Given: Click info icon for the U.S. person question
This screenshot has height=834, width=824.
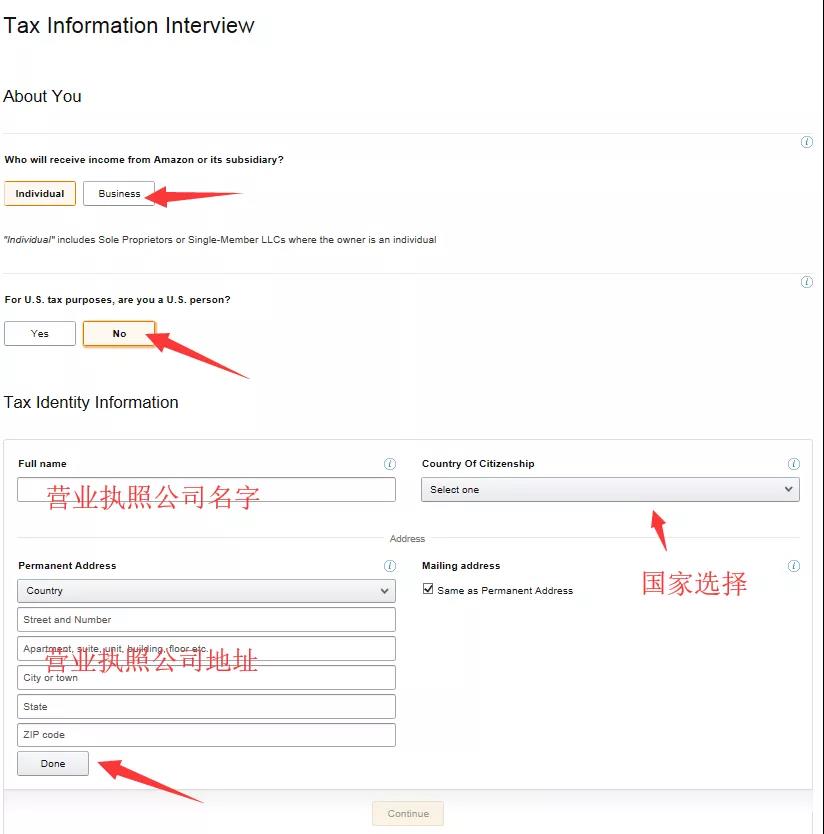Looking at the screenshot, I should coord(807,282).
